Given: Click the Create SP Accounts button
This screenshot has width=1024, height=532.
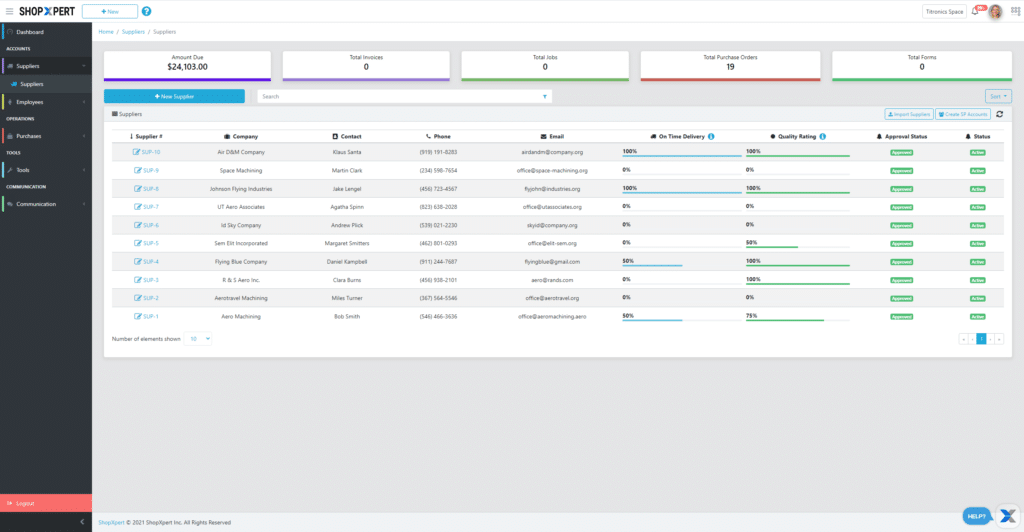Looking at the screenshot, I should [x=962, y=115].
